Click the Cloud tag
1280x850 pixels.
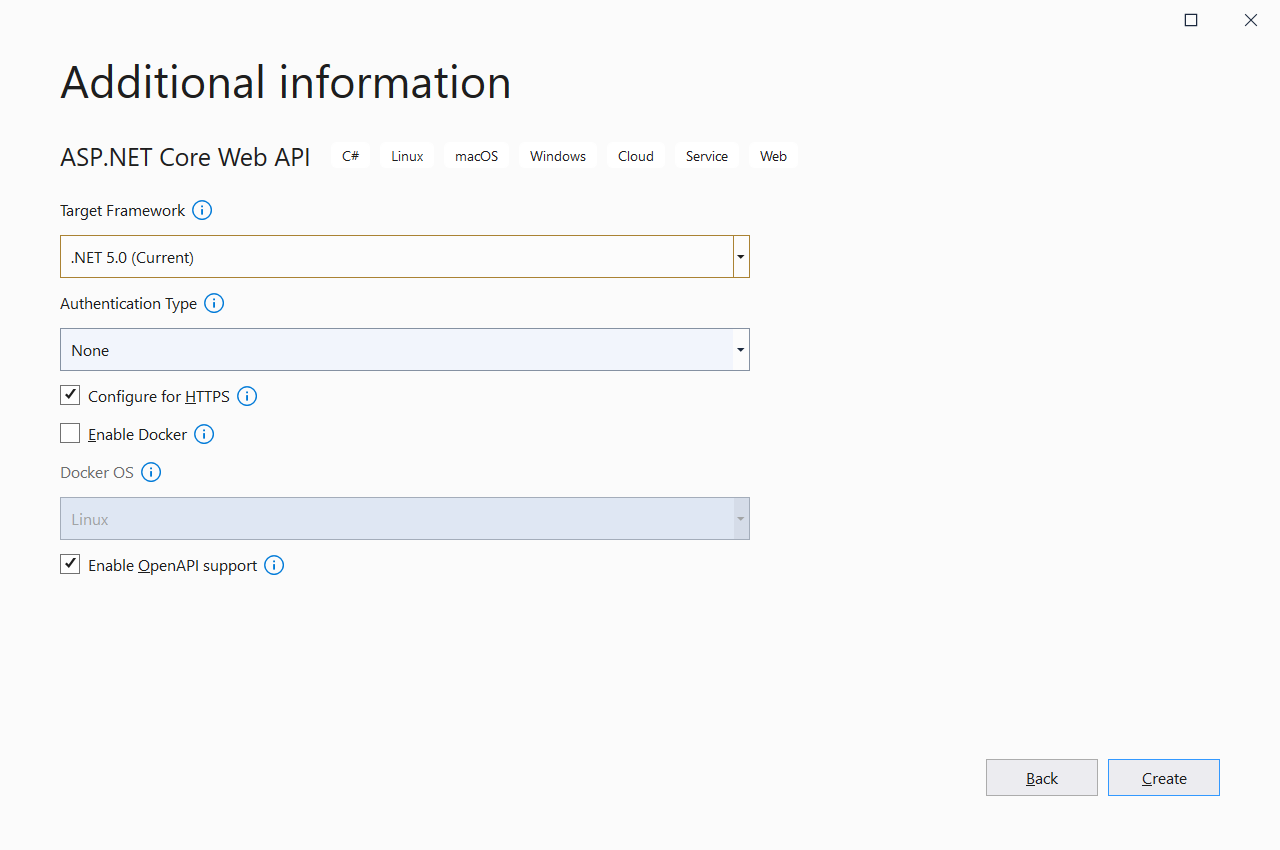tap(636, 156)
